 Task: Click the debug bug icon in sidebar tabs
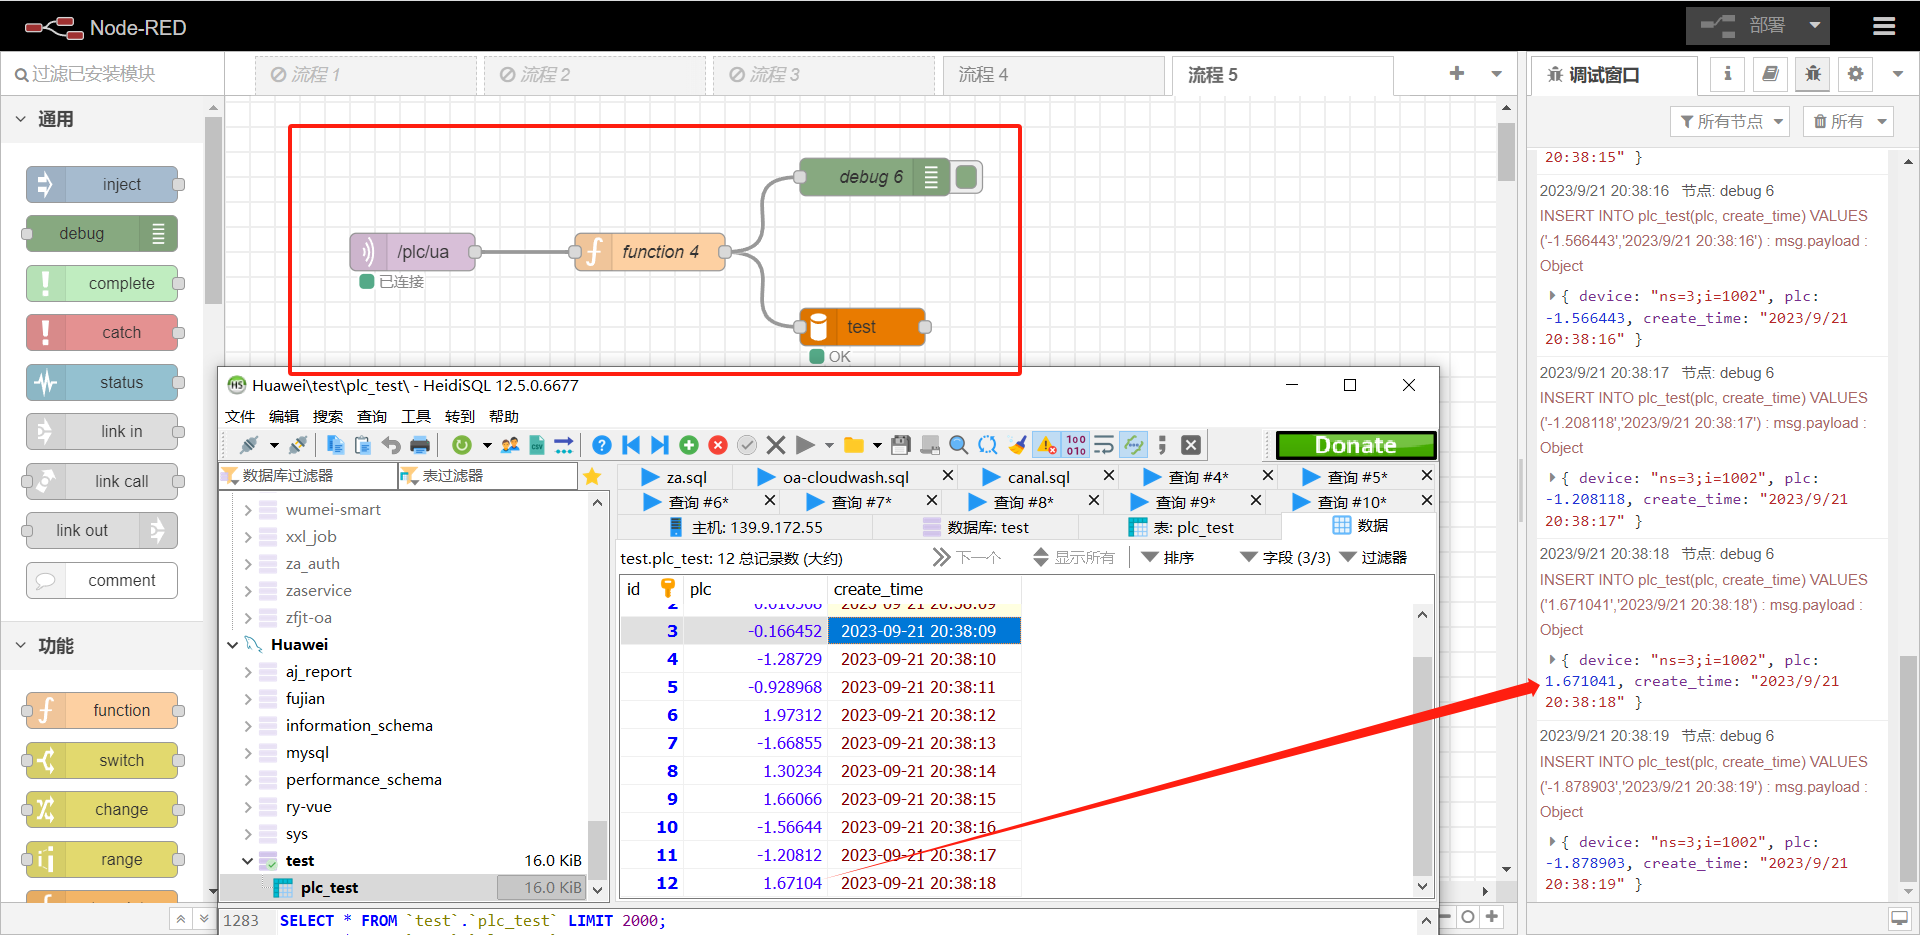1813,74
